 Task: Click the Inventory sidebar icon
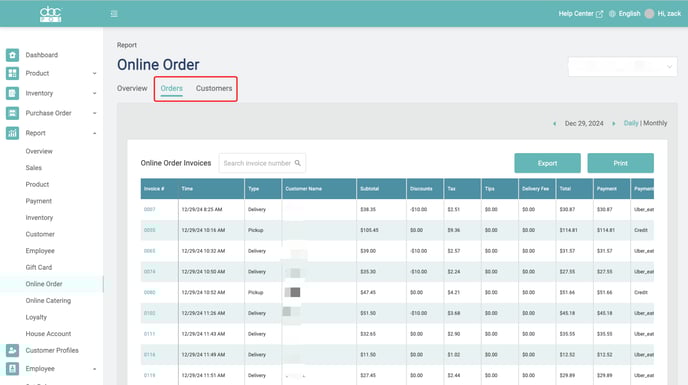click(x=12, y=93)
